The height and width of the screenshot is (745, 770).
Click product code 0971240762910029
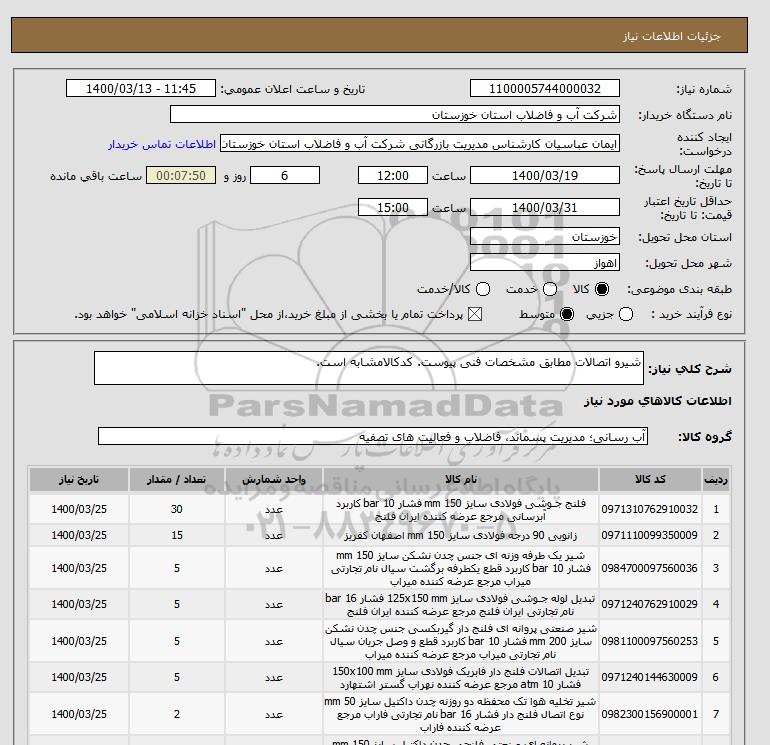click(x=650, y=605)
